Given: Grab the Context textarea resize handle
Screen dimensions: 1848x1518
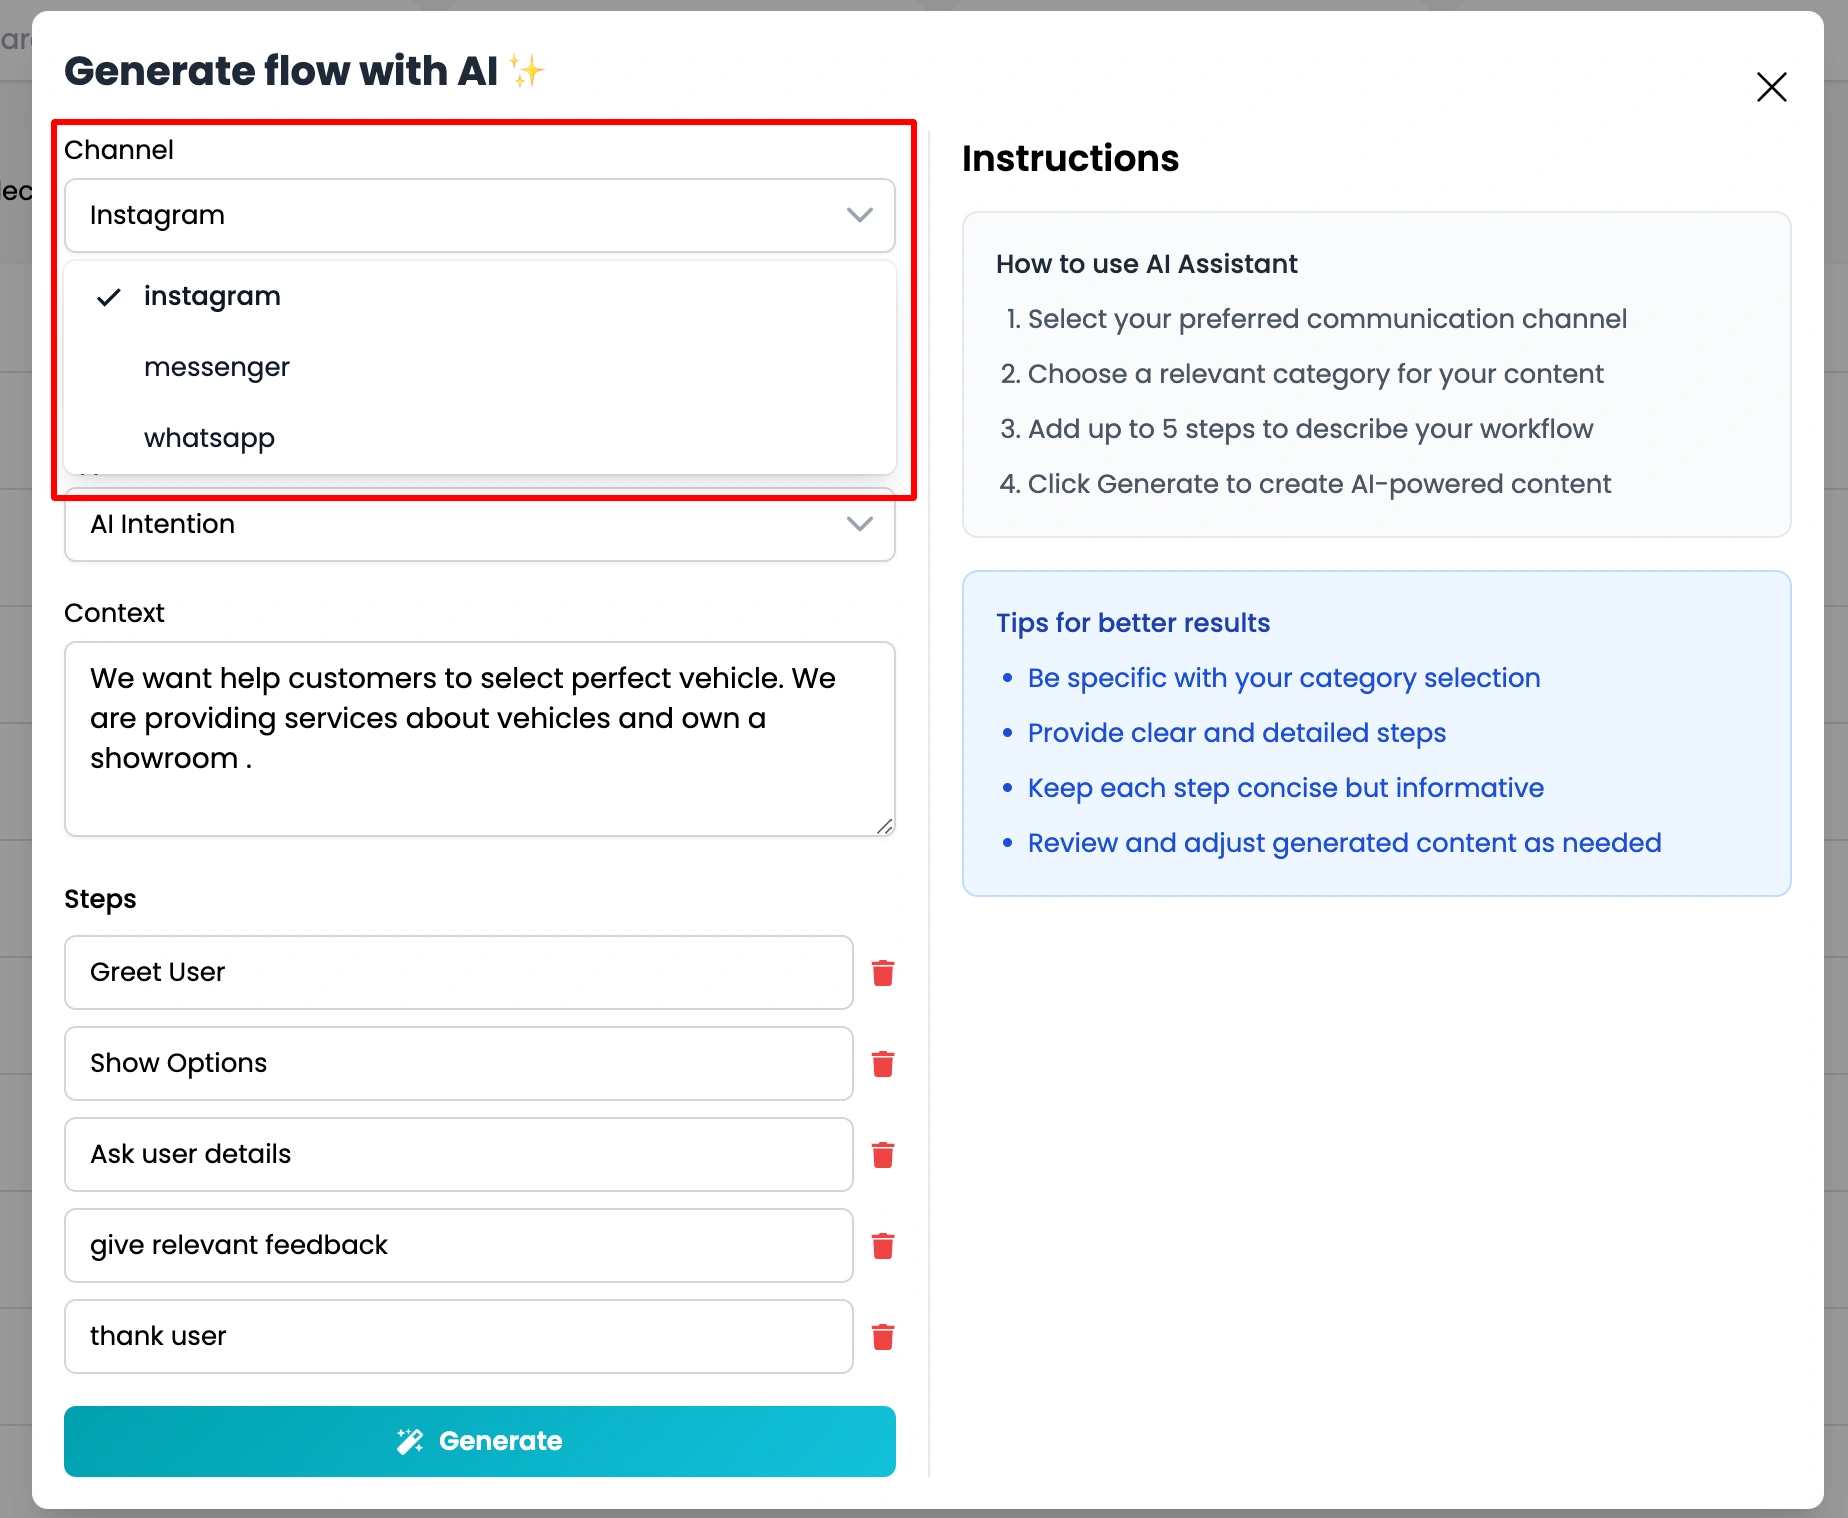Looking at the screenshot, I should [x=884, y=826].
